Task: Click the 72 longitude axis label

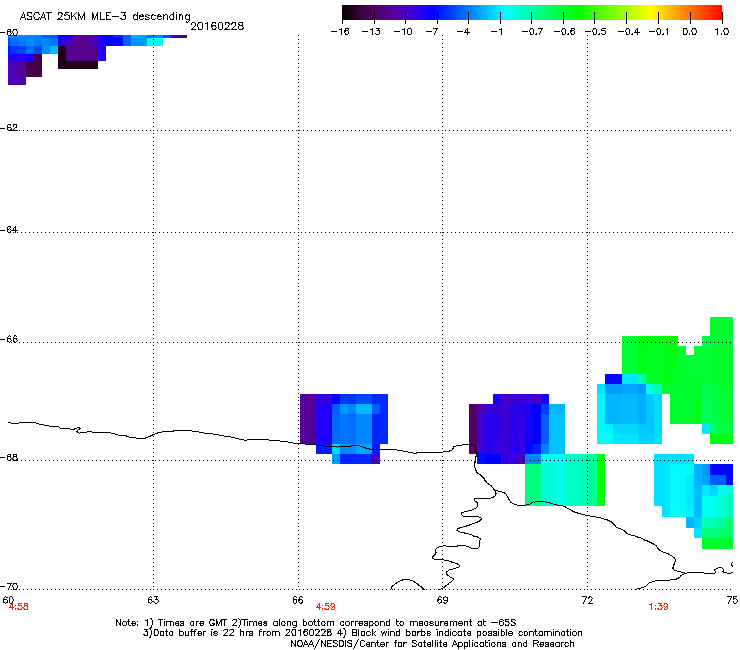Action: (x=587, y=600)
